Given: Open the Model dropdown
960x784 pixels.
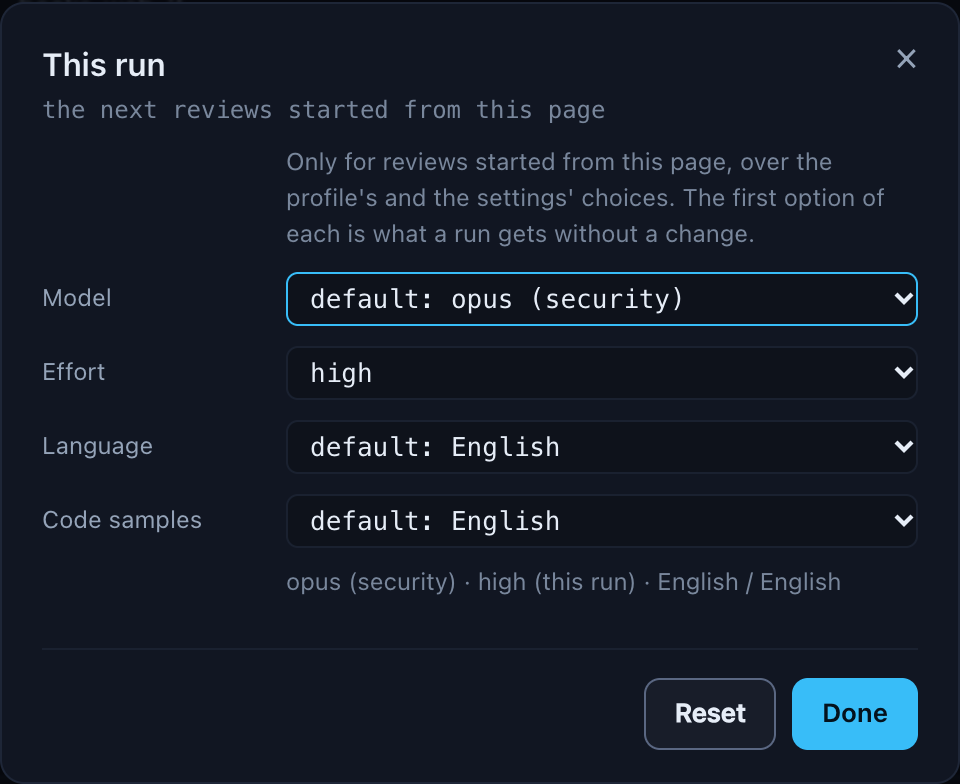Looking at the screenshot, I should pyautogui.click(x=602, y=299).
